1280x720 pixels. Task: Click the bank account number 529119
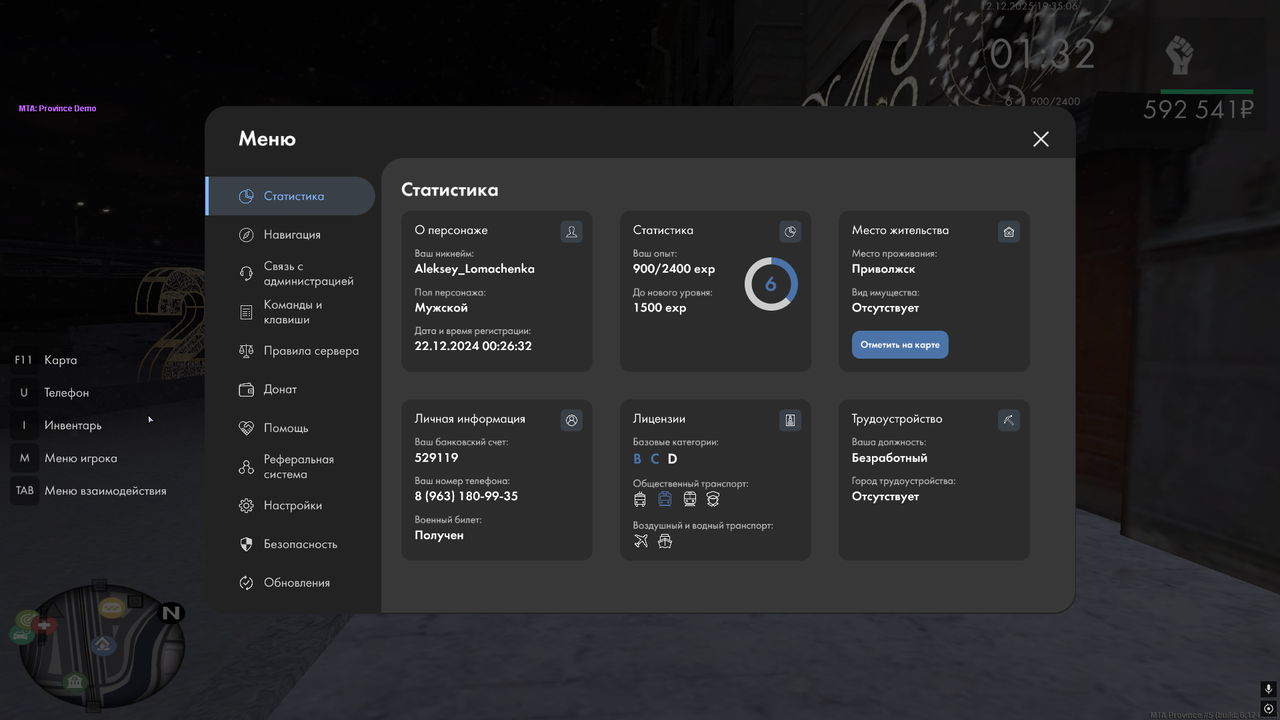tap(437, 458)
